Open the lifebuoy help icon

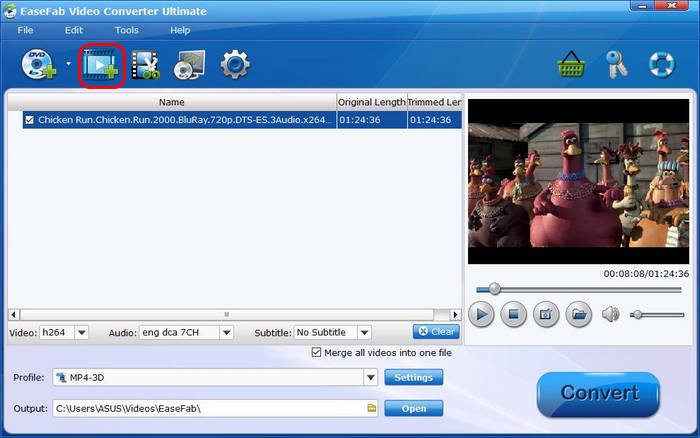(662, 64)
